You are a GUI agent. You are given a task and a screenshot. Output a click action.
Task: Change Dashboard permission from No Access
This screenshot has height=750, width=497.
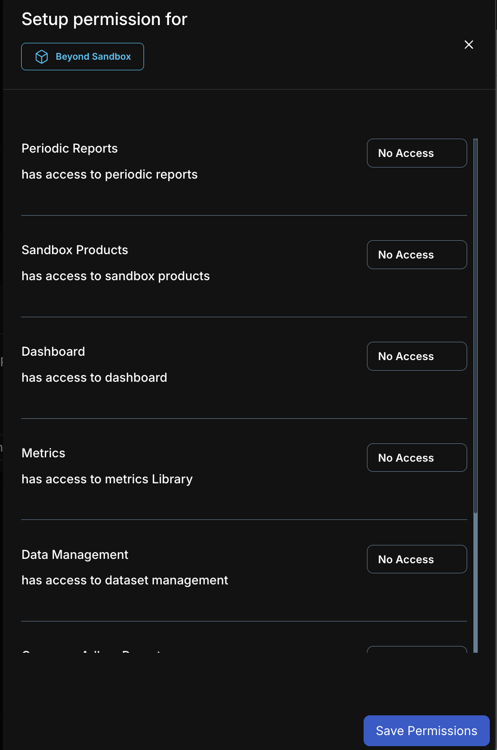tap(417, 356)
